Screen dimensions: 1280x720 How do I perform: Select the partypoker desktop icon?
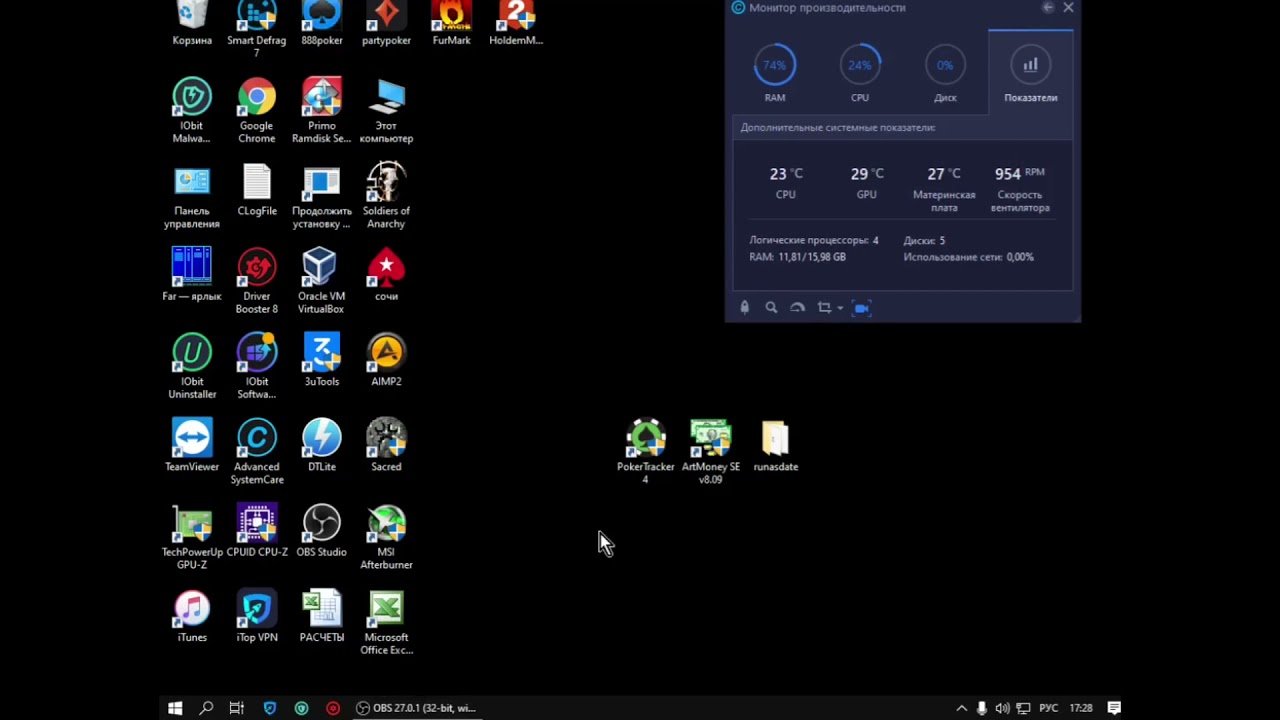(386, 24)
